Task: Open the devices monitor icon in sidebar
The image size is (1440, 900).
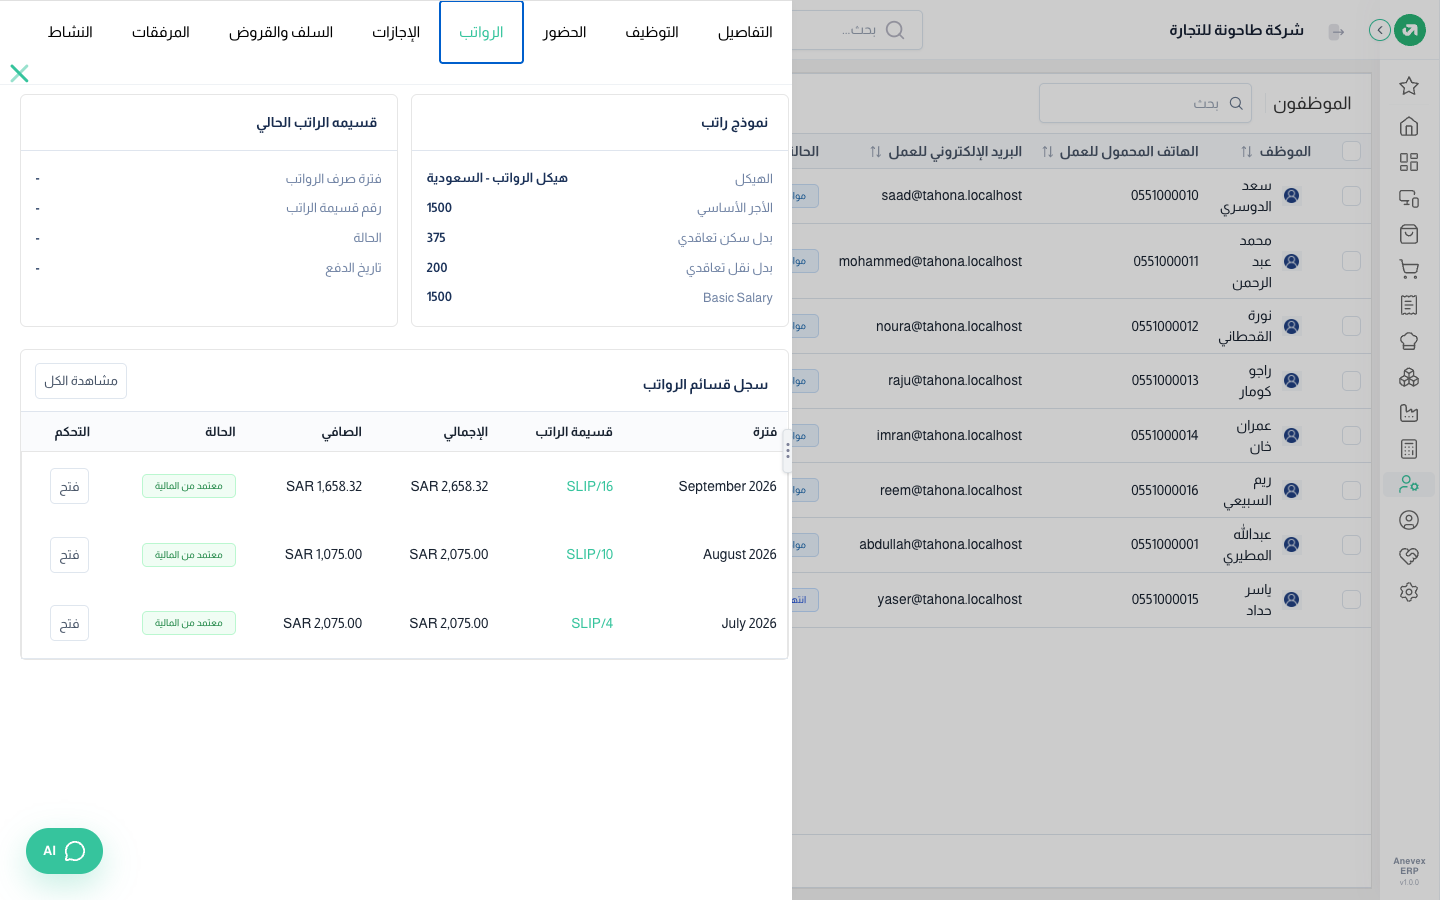Action: [x=1409, y=198]
